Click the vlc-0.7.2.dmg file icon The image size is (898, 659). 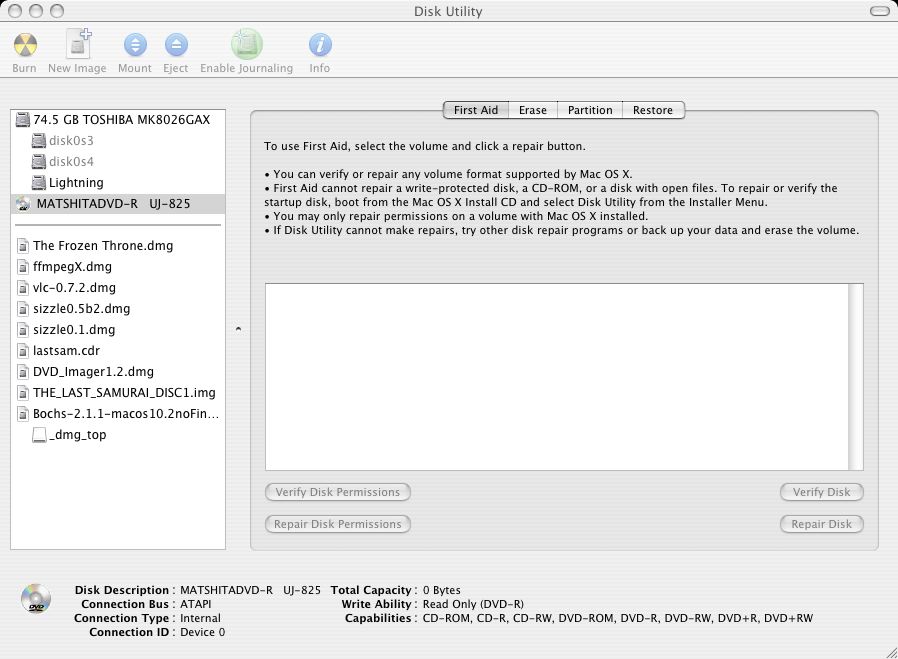pos(23,288)
